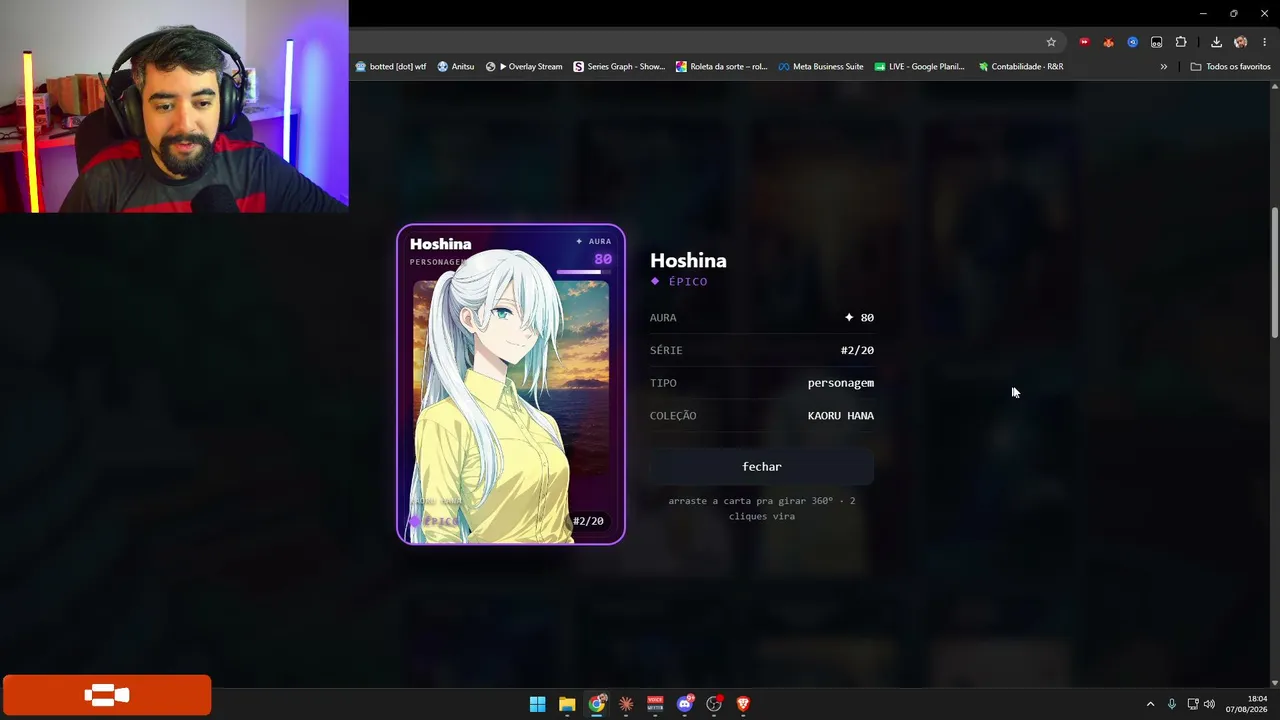Open the Series Graph bookmark
Screen dimensions: 1280x720
pyautogui.click(x=619, y=67)
